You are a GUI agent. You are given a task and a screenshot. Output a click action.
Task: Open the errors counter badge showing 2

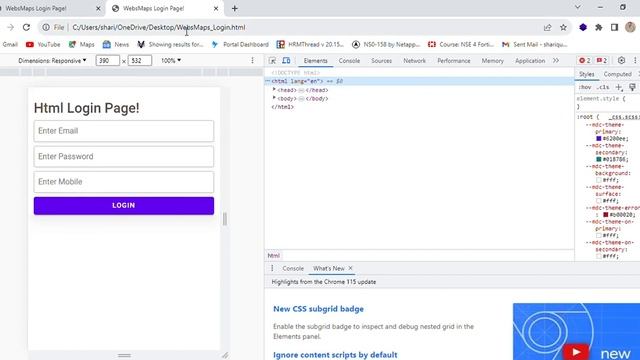584,60
